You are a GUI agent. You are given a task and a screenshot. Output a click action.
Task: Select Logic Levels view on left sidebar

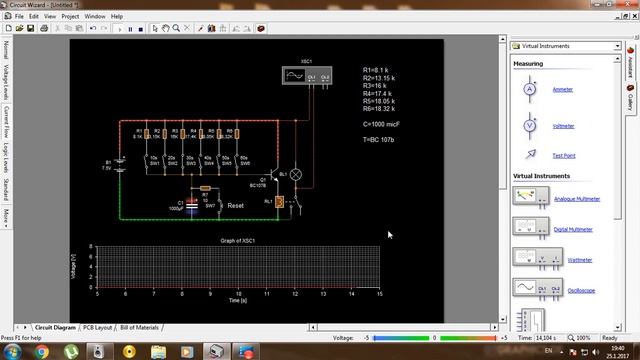(x=6, y=158)
